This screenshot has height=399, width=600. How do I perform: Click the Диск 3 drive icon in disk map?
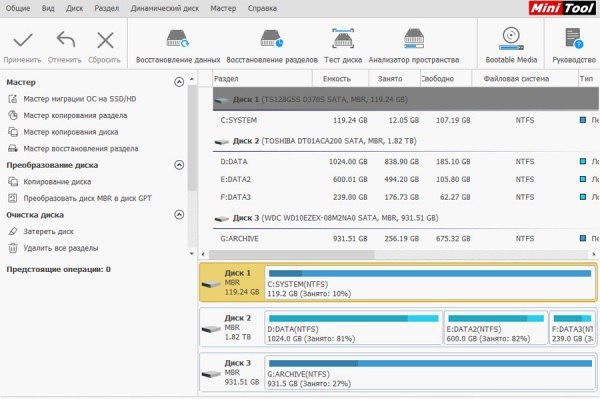pyautogui.click(x=211, y=374)
